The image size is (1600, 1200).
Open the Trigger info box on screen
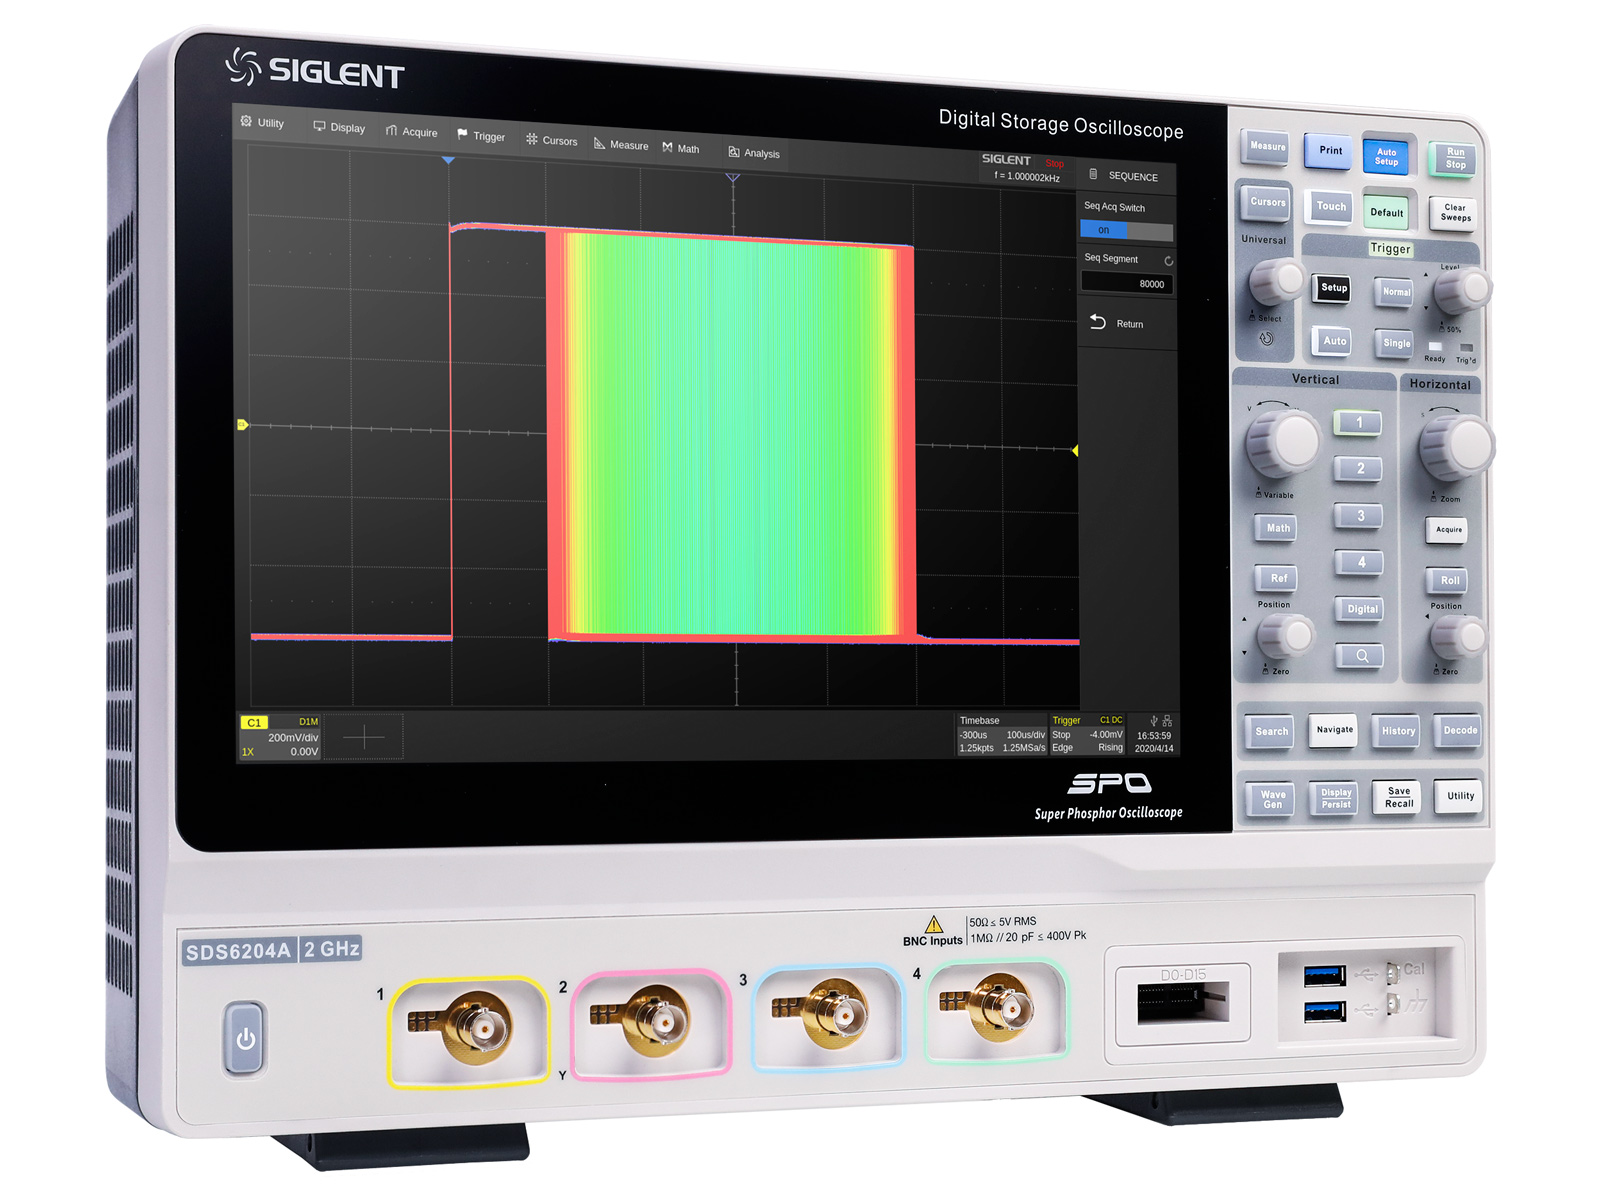[1087, 734]
